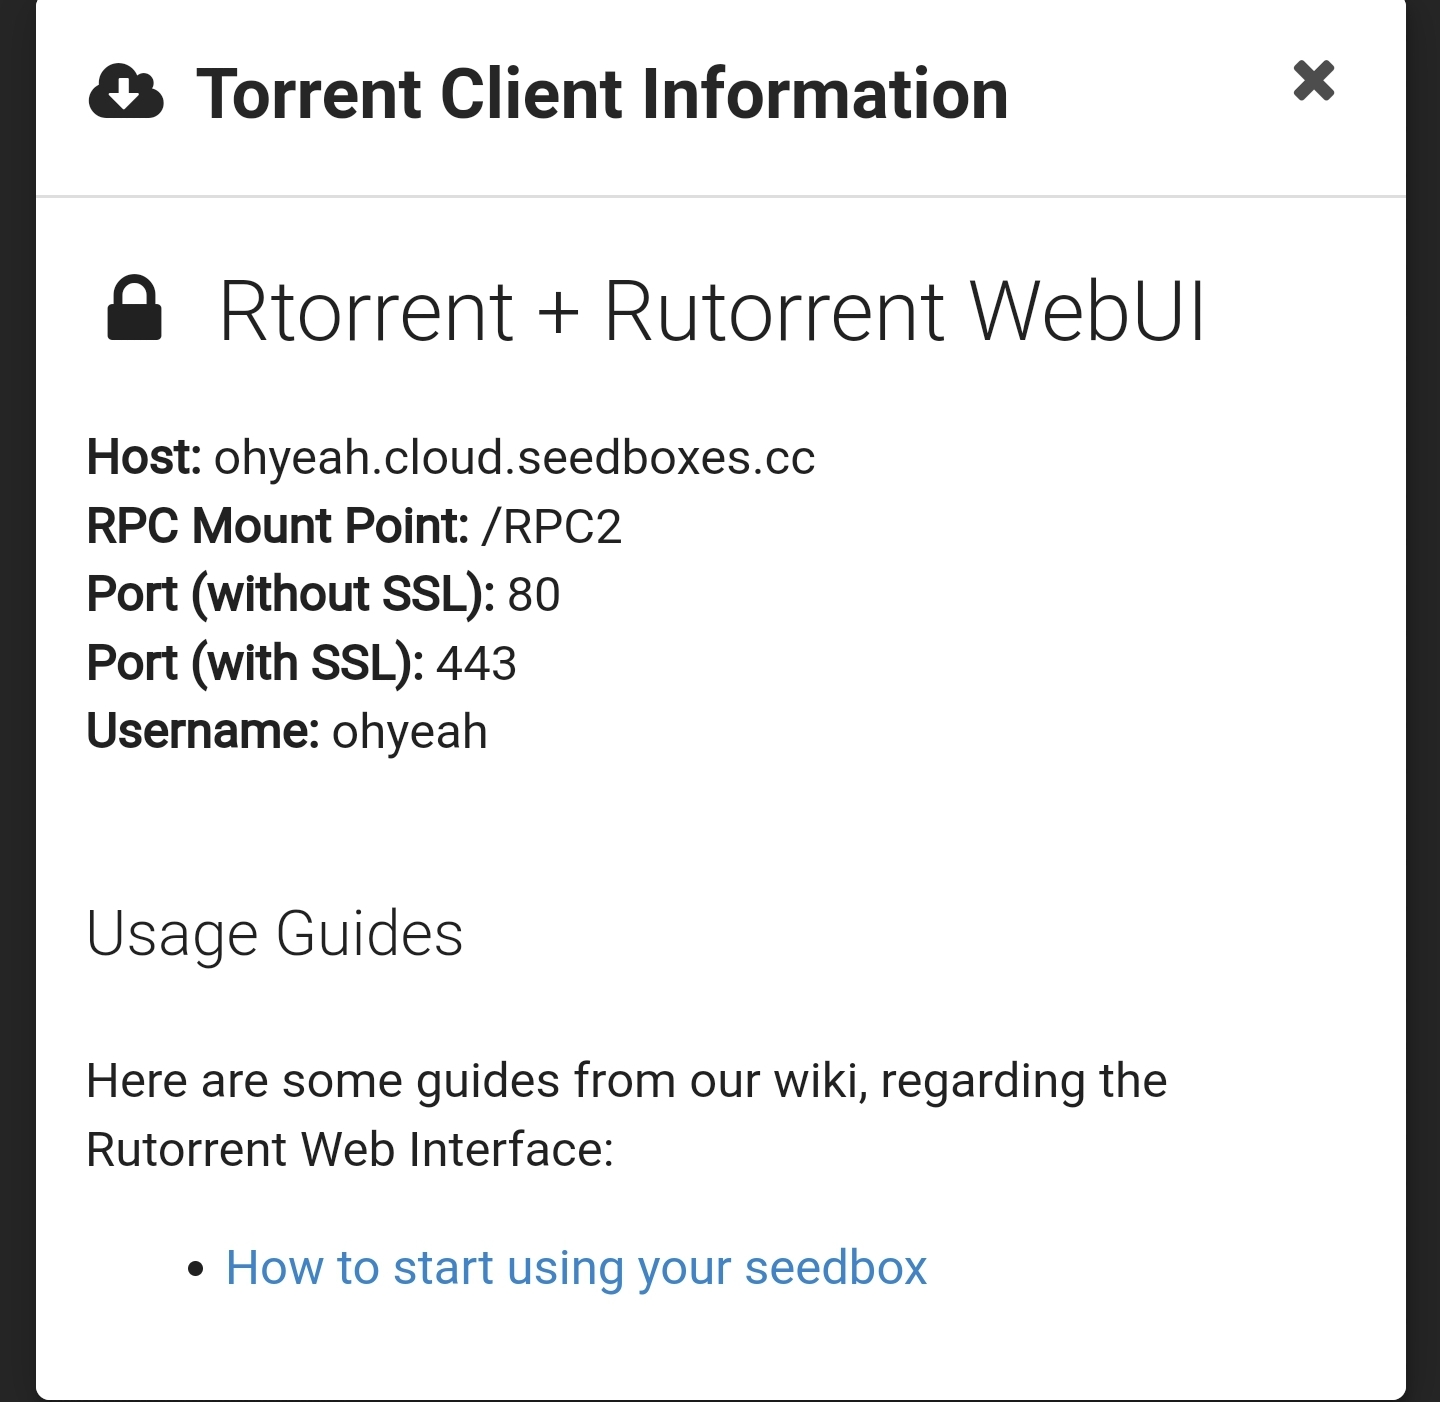Viewport: 1440px width, 1402px height.
Task: Click the Port (with SSL) label
Action: pyautogui.click(x=255, y=662)
